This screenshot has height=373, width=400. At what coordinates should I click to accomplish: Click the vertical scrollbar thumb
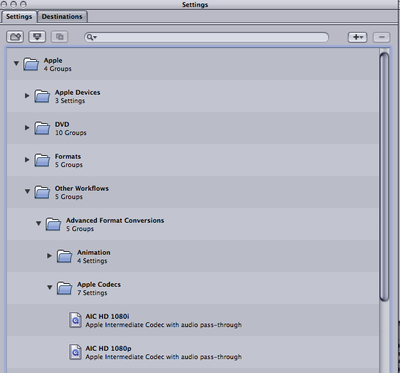click(384, 177)
